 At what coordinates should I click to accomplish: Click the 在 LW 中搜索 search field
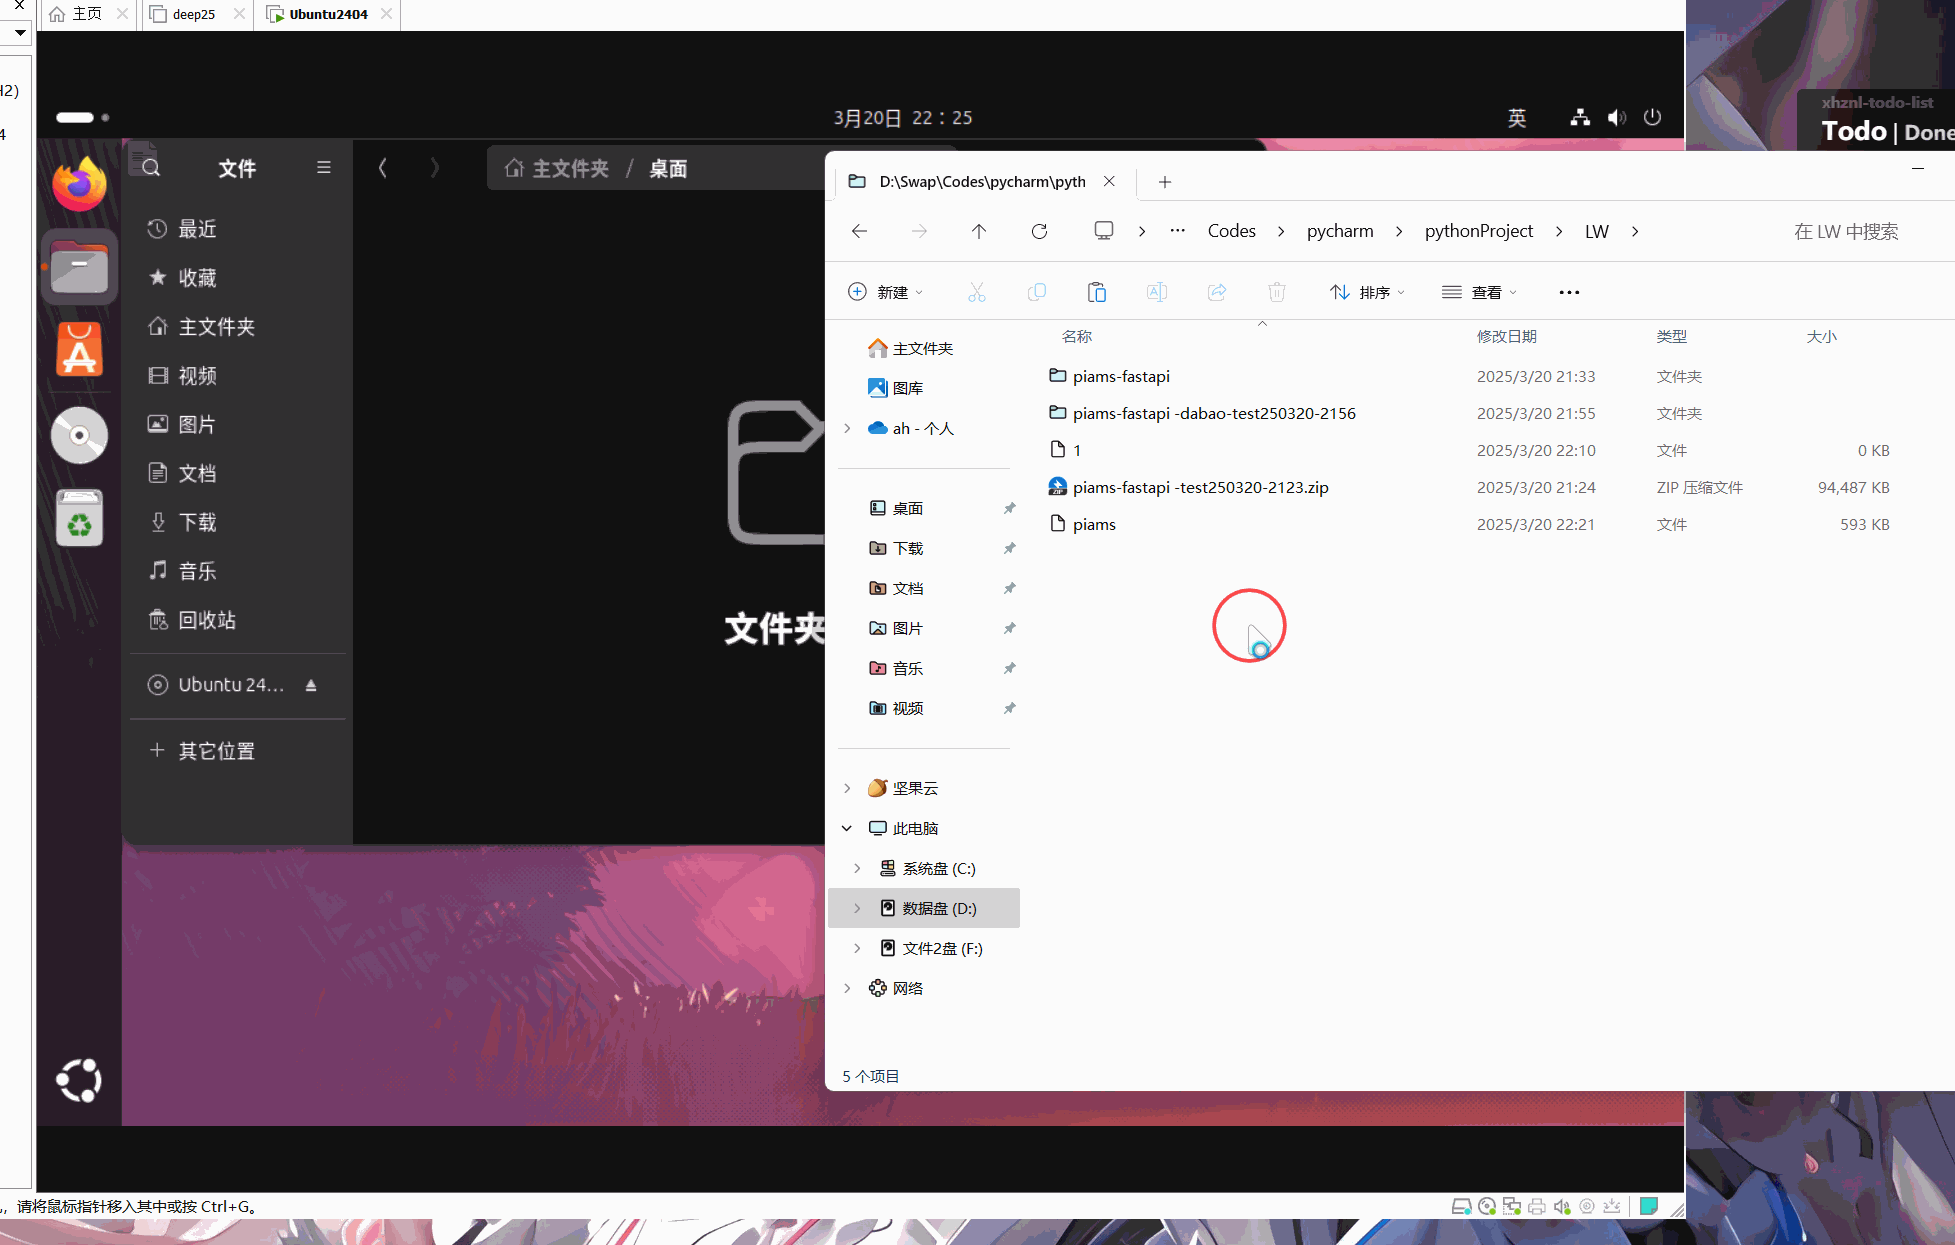coord(1845,231)
